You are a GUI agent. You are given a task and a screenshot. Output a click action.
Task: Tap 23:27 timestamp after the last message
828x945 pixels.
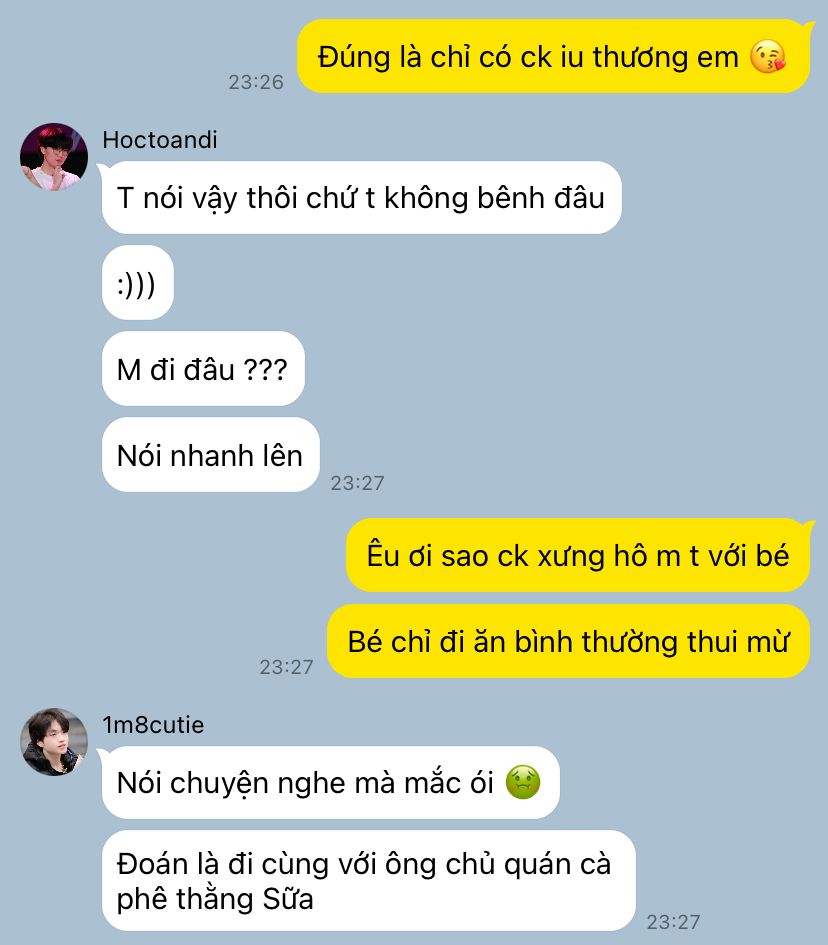pyautogui.click(x=673, y=921)
